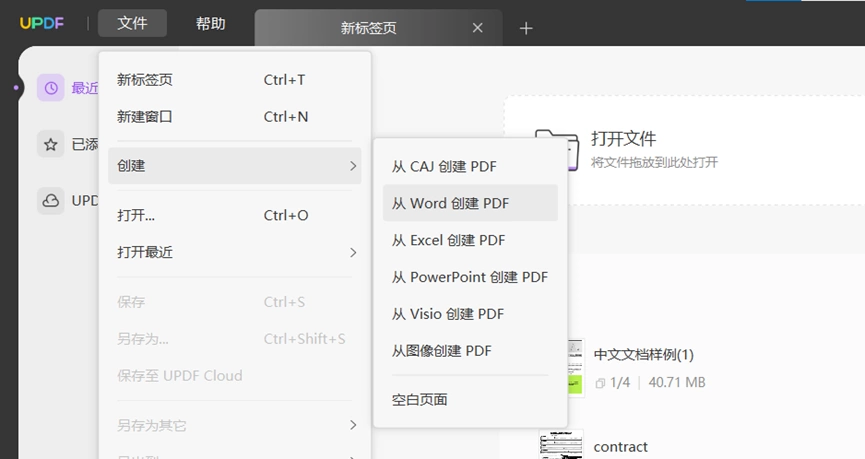Image resolution: width=865 pixels, height=459 pixels.
Task: Click the Ctrl+N shortcut label
Action: tap(286, 117)
